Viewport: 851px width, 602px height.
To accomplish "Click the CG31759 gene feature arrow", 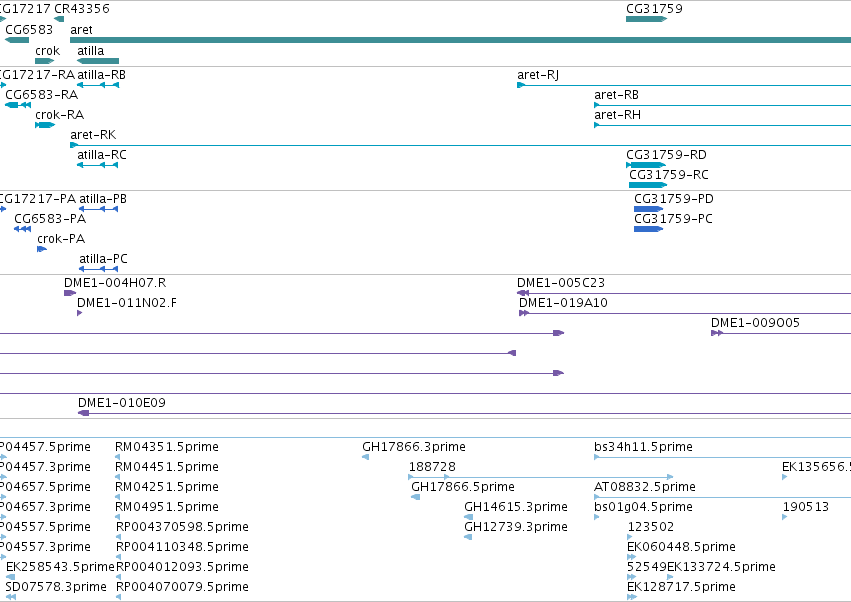I will pyautogui.click(x=646, y=19).
